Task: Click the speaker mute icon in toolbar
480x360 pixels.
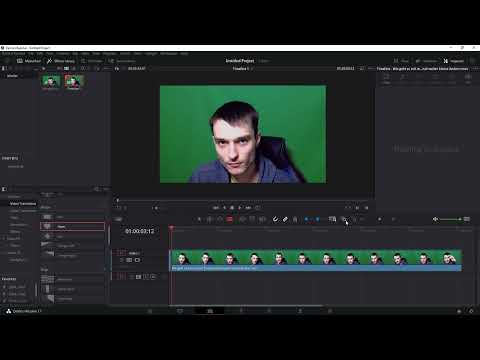Action: (x=435, y=219)
